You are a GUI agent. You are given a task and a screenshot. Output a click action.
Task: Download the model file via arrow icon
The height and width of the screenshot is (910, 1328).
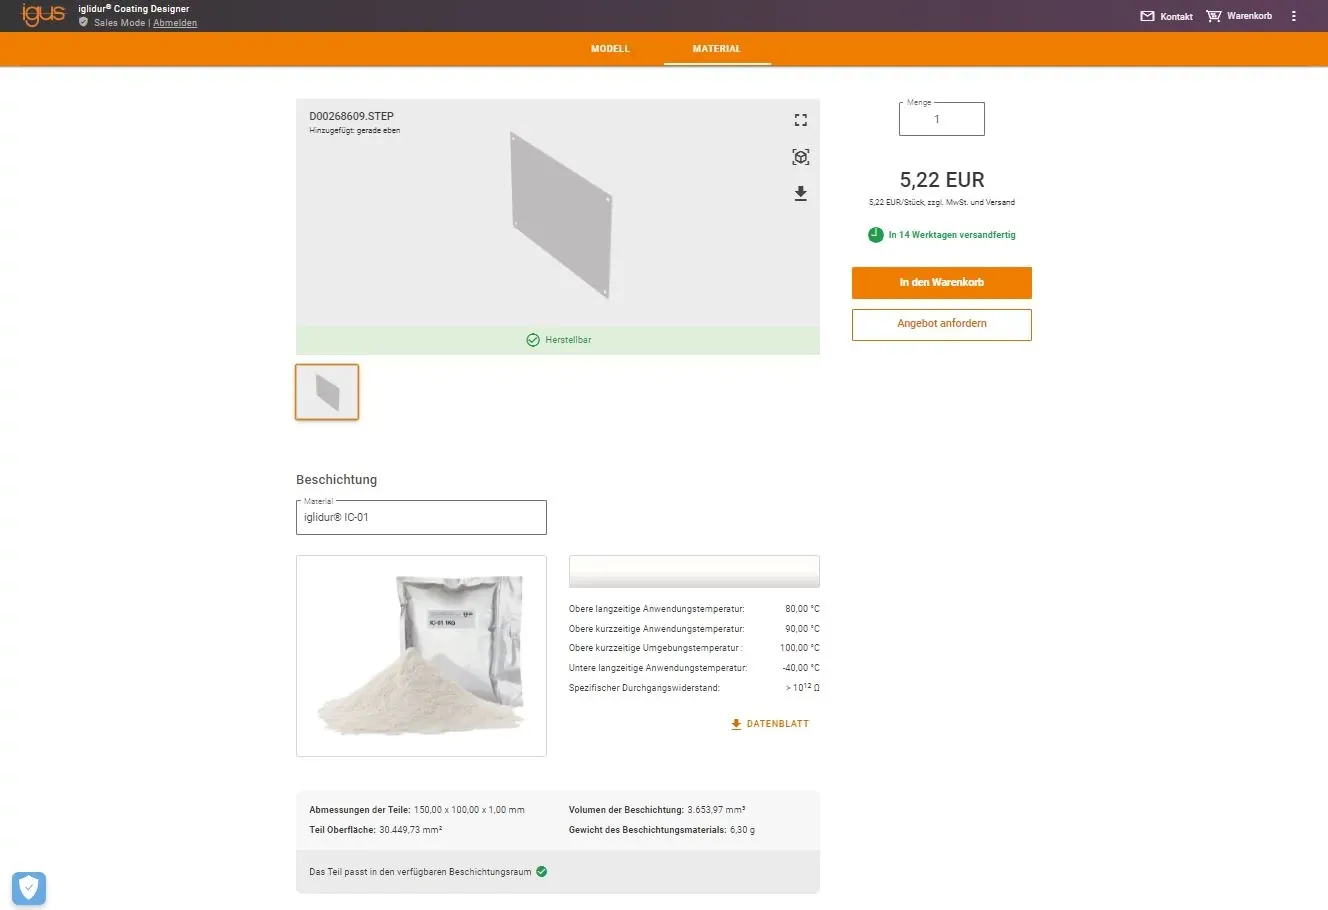click(800, 194)
